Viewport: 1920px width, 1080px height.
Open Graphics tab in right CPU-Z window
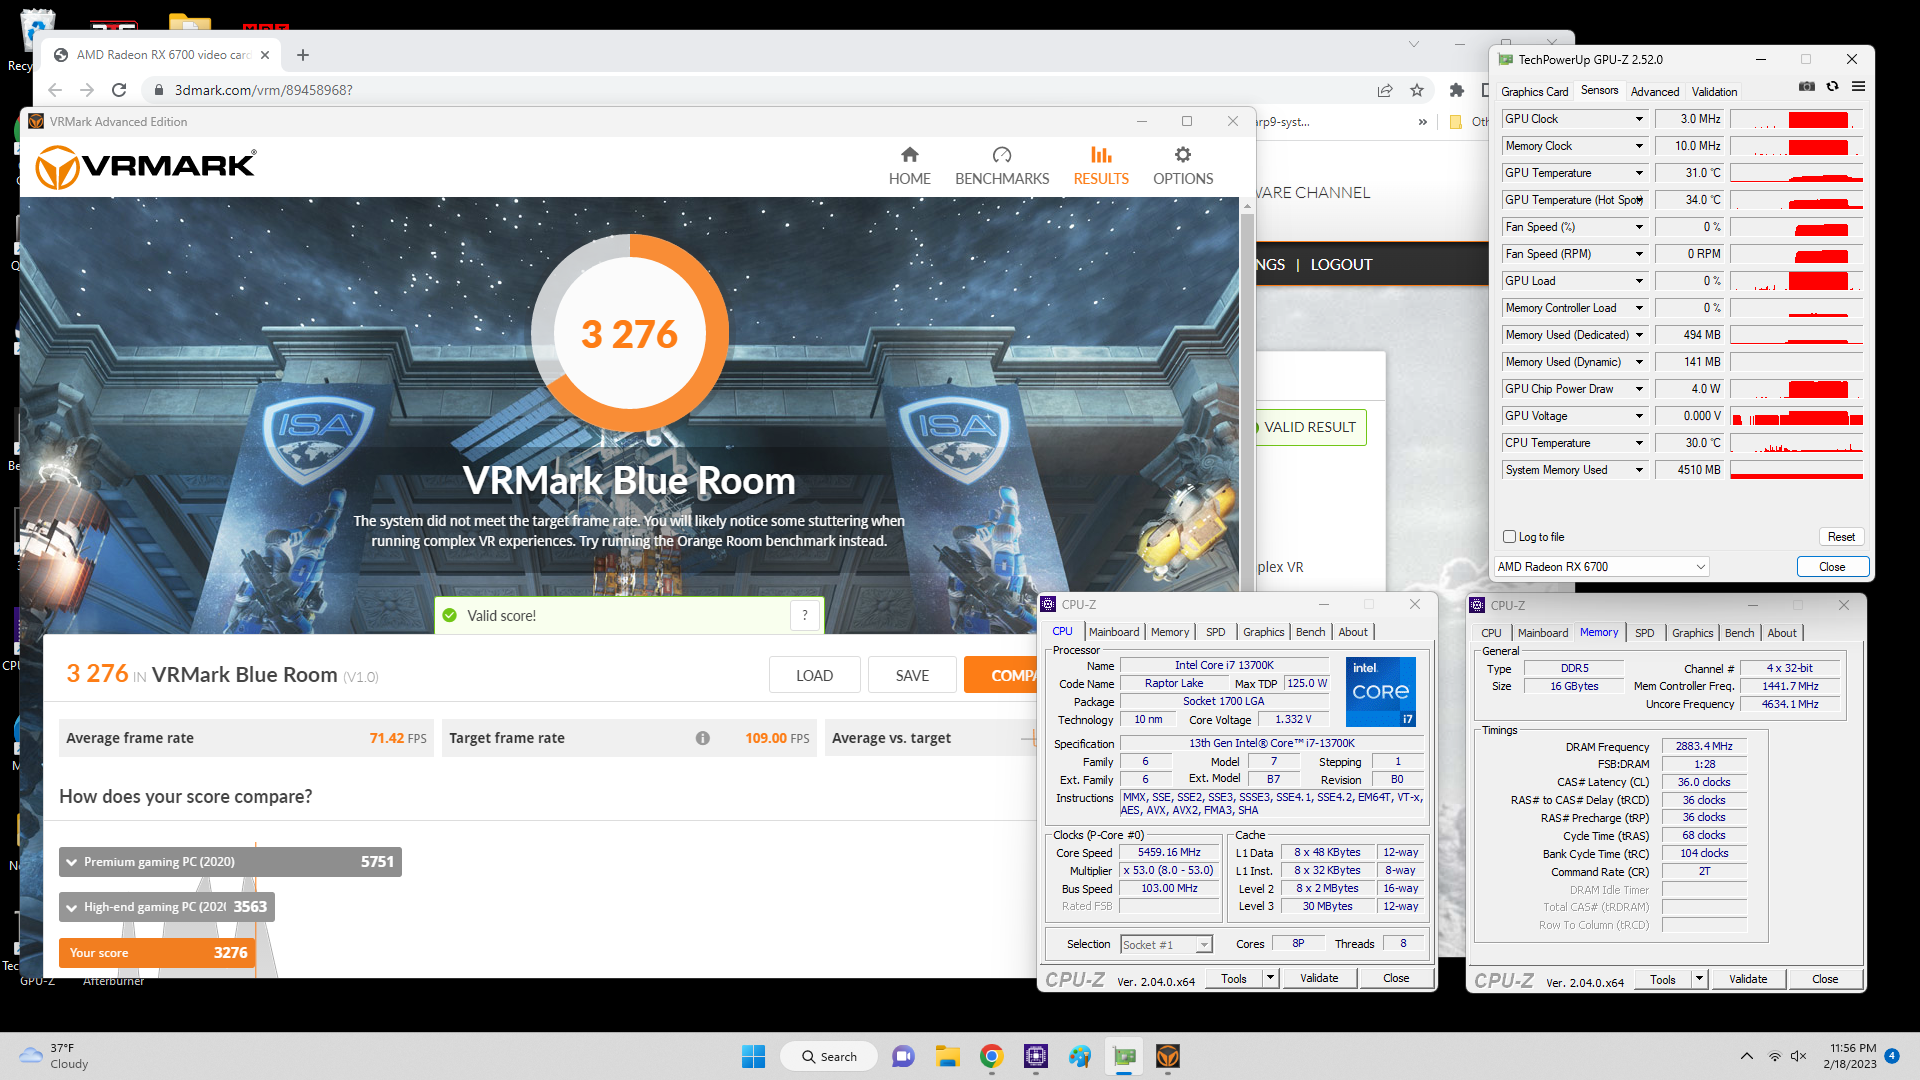1692,633
